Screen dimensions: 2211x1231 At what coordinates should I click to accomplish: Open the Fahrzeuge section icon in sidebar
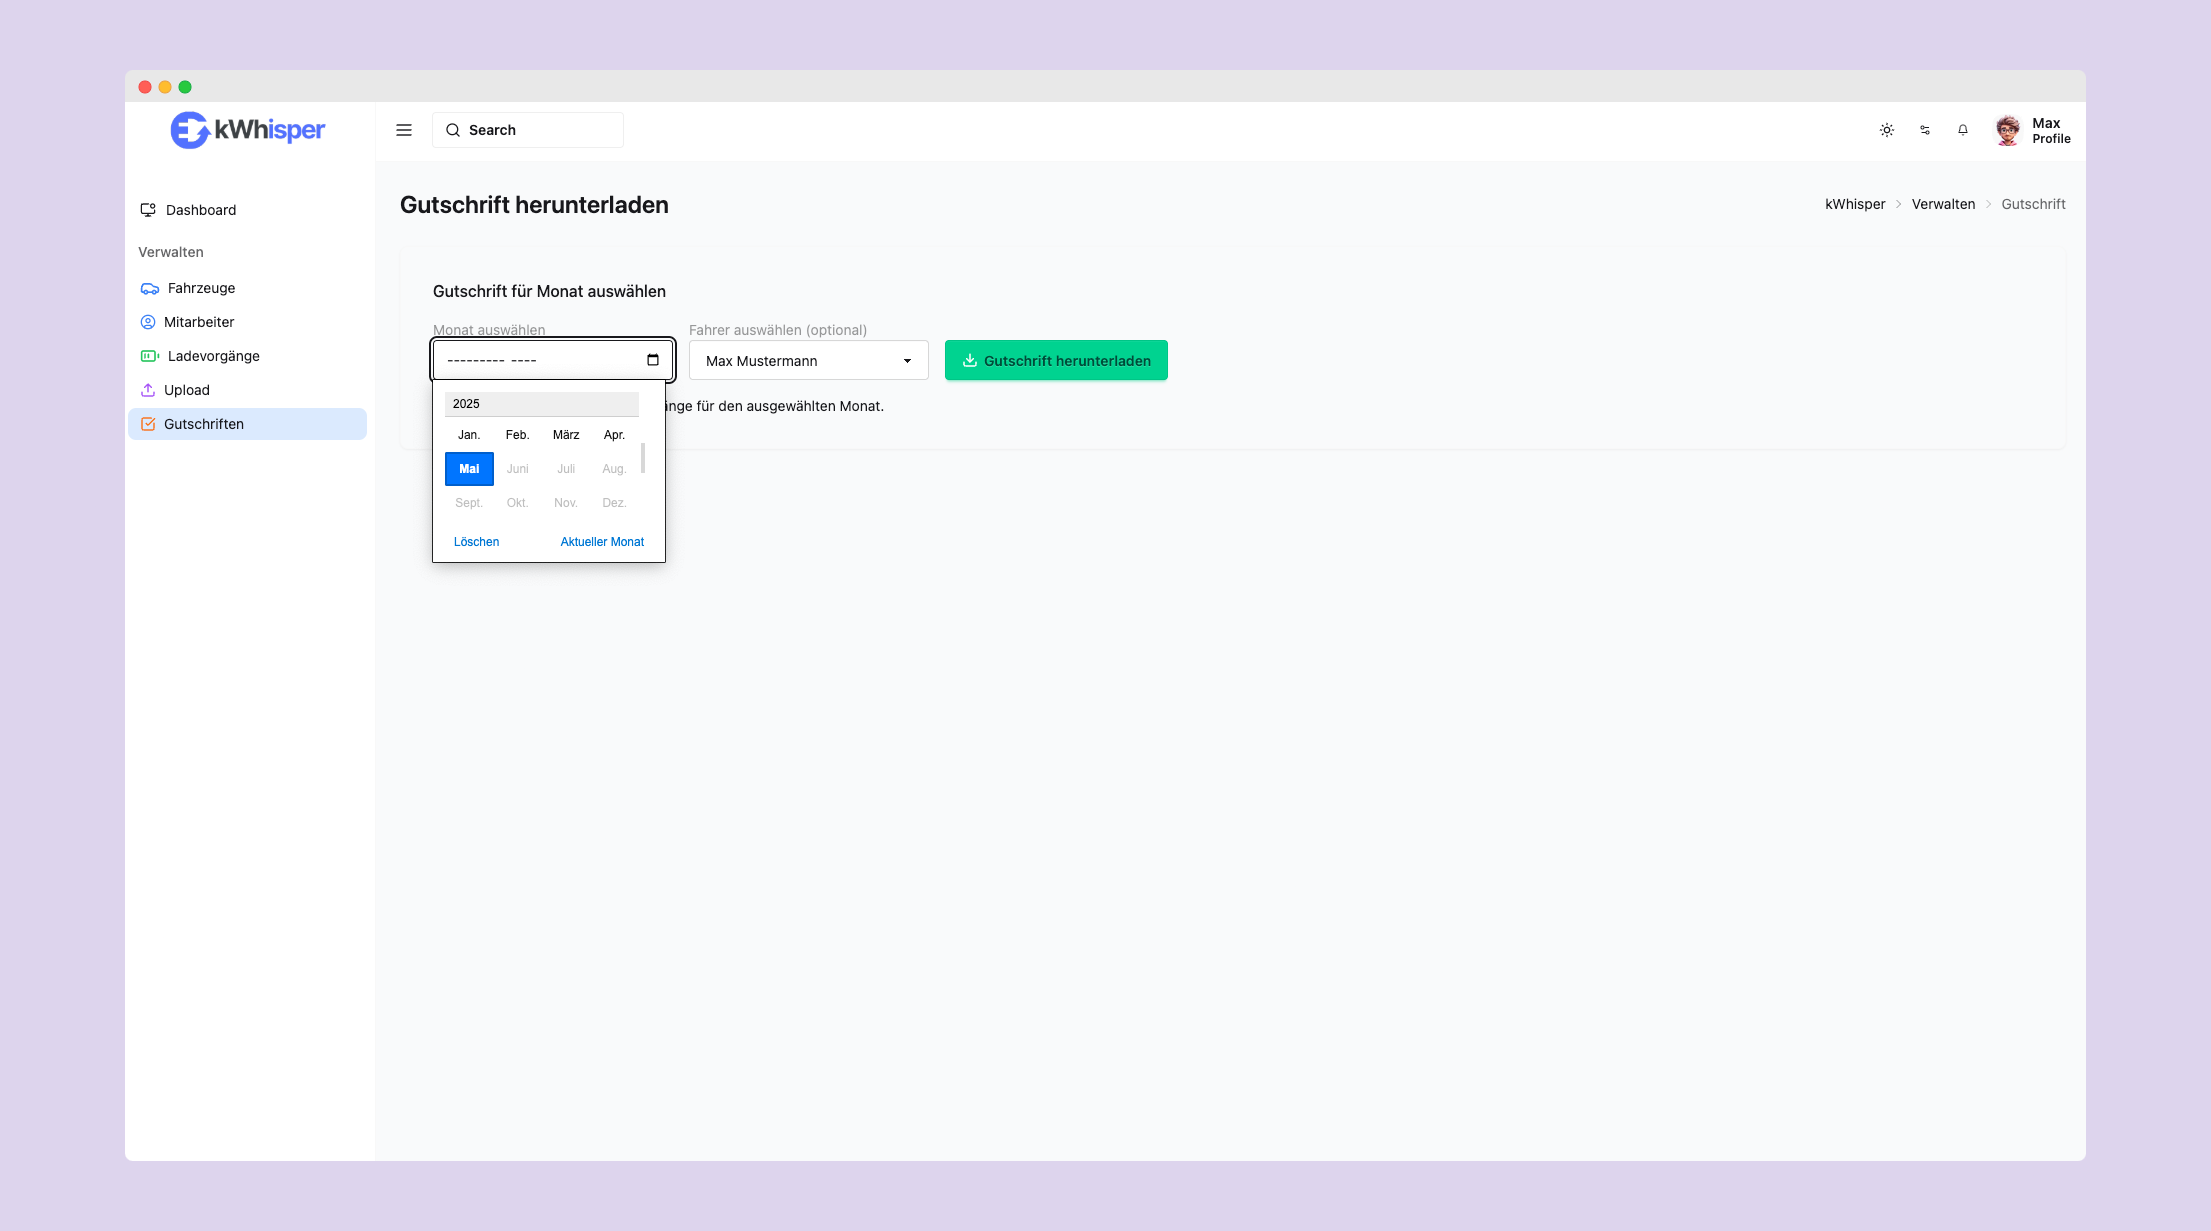pos(149,288)
